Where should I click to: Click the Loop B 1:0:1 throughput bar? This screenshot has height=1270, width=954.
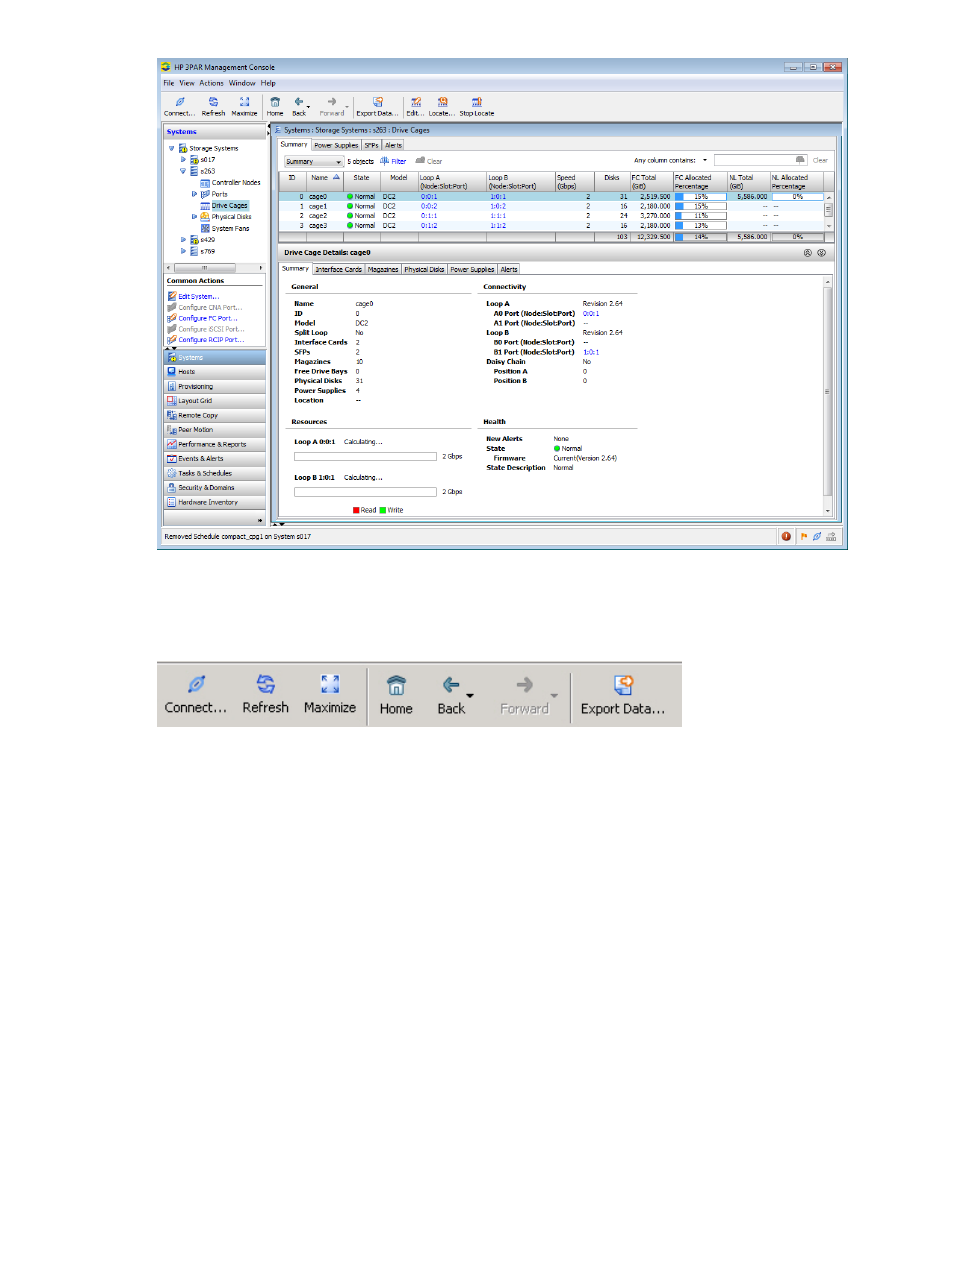[x=365, y=492]
